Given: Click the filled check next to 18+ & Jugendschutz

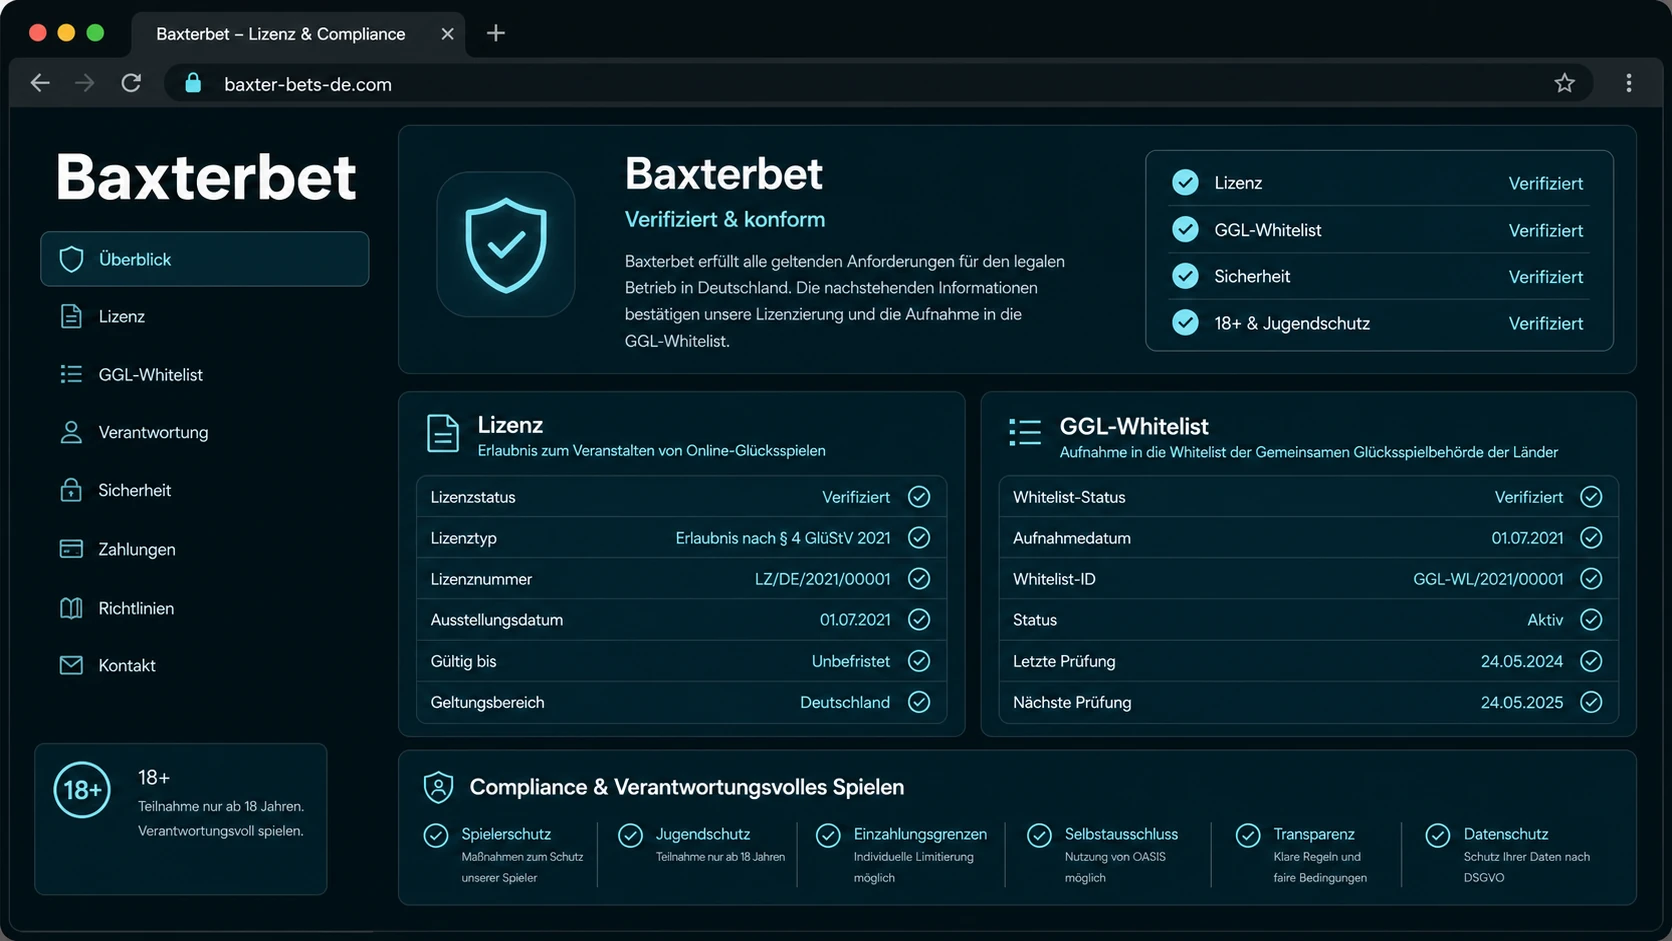Looking at the screenshot, I should (1185, 322).
